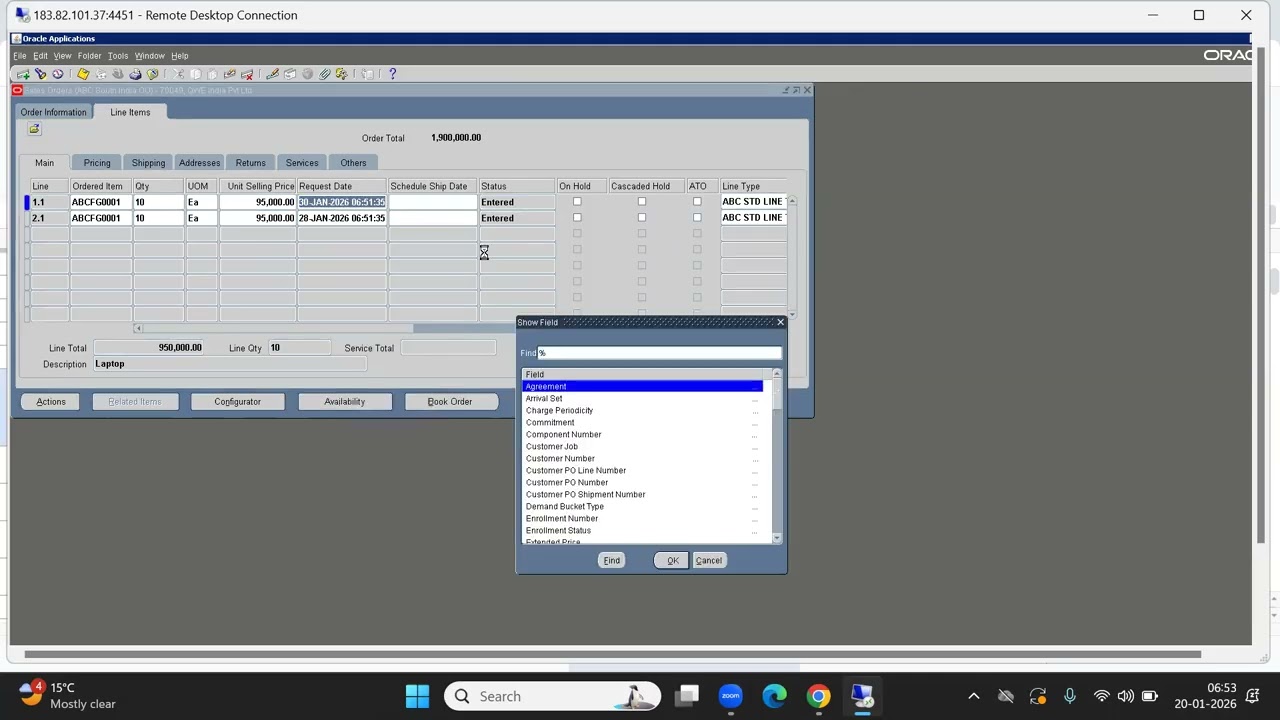Viewport: 1280px width, 720px height.
Task: Click the Actions button
Action: 51,401
